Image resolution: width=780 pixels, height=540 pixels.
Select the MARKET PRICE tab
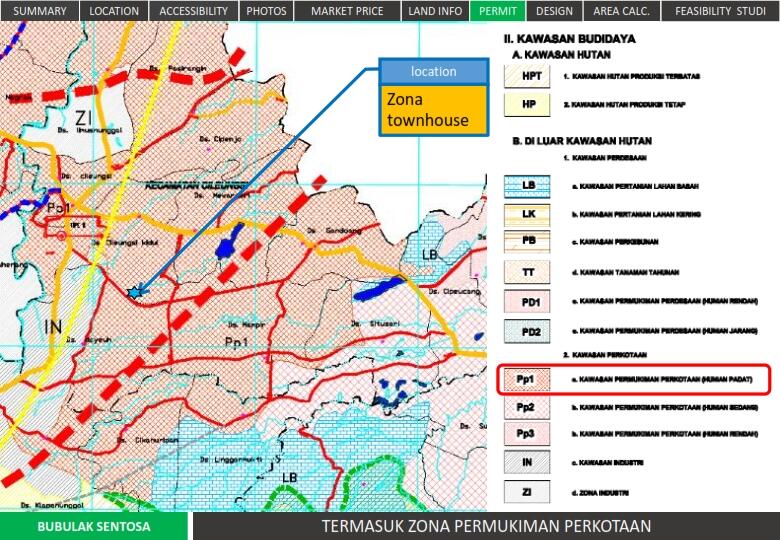[x=347, y=10]
